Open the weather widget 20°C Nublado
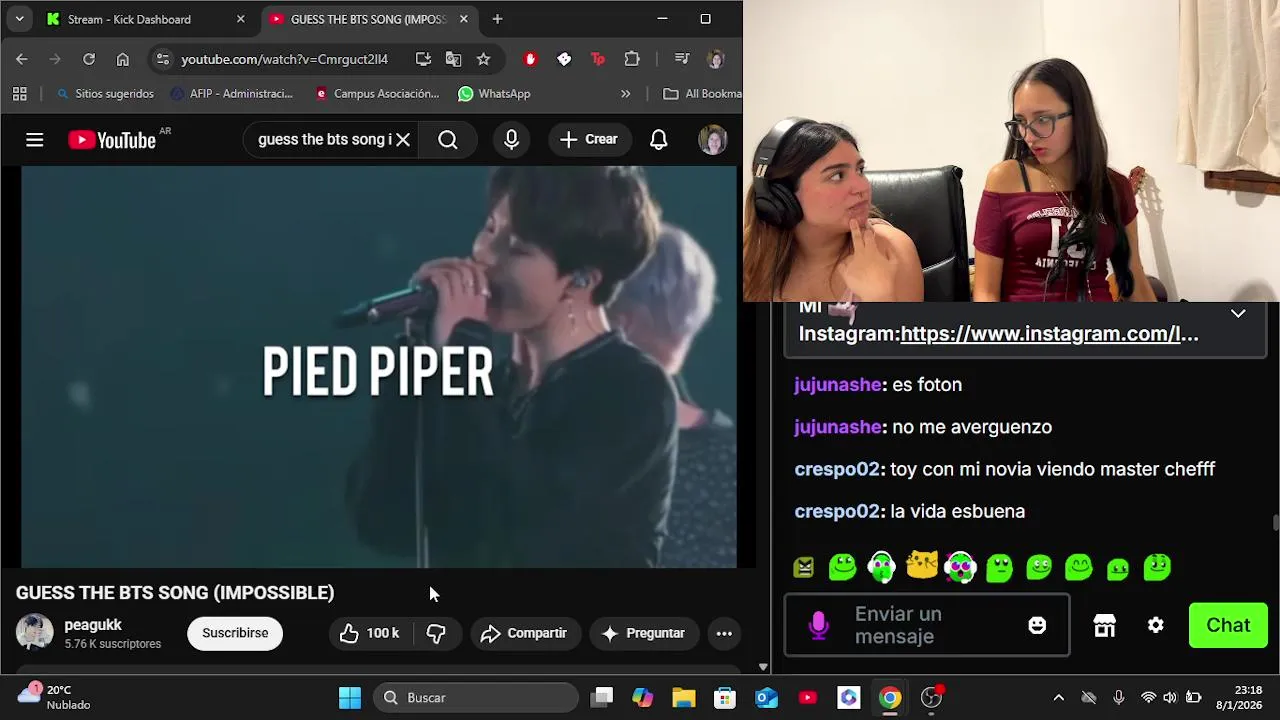The image size is (1280, 720). [x=55, y=697]
